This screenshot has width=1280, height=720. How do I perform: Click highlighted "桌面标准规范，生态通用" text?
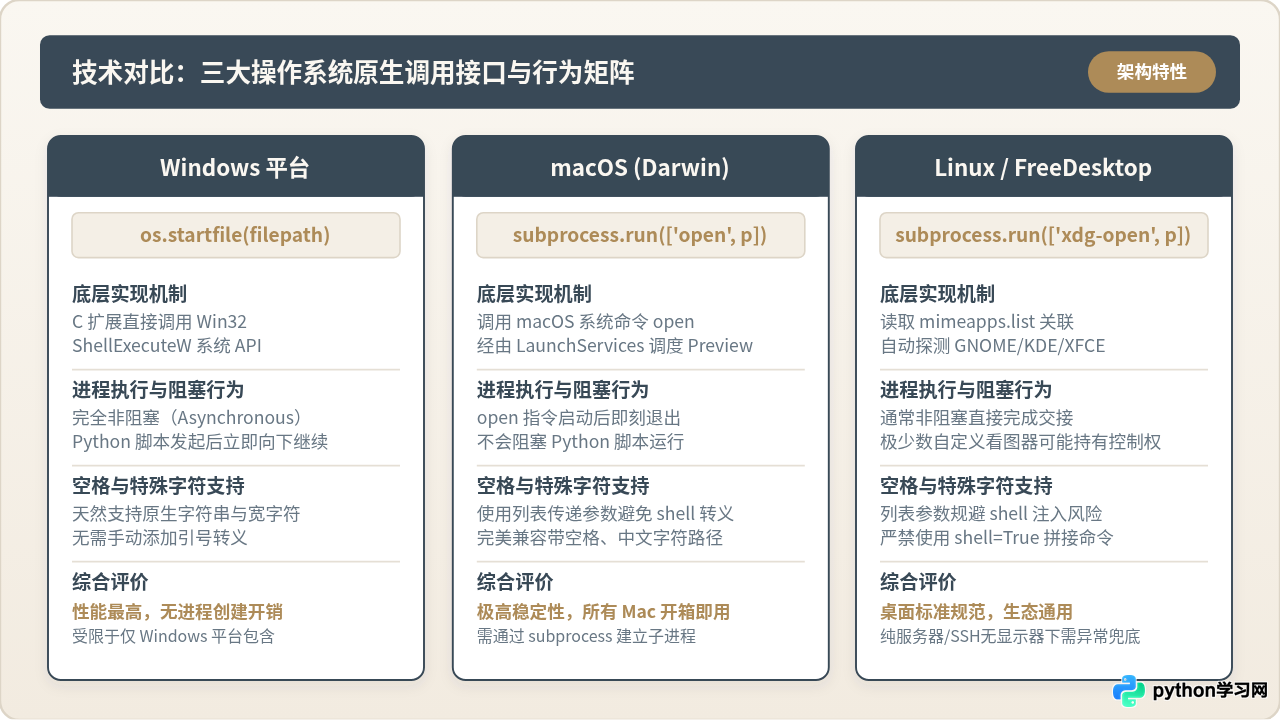[976, 611]
